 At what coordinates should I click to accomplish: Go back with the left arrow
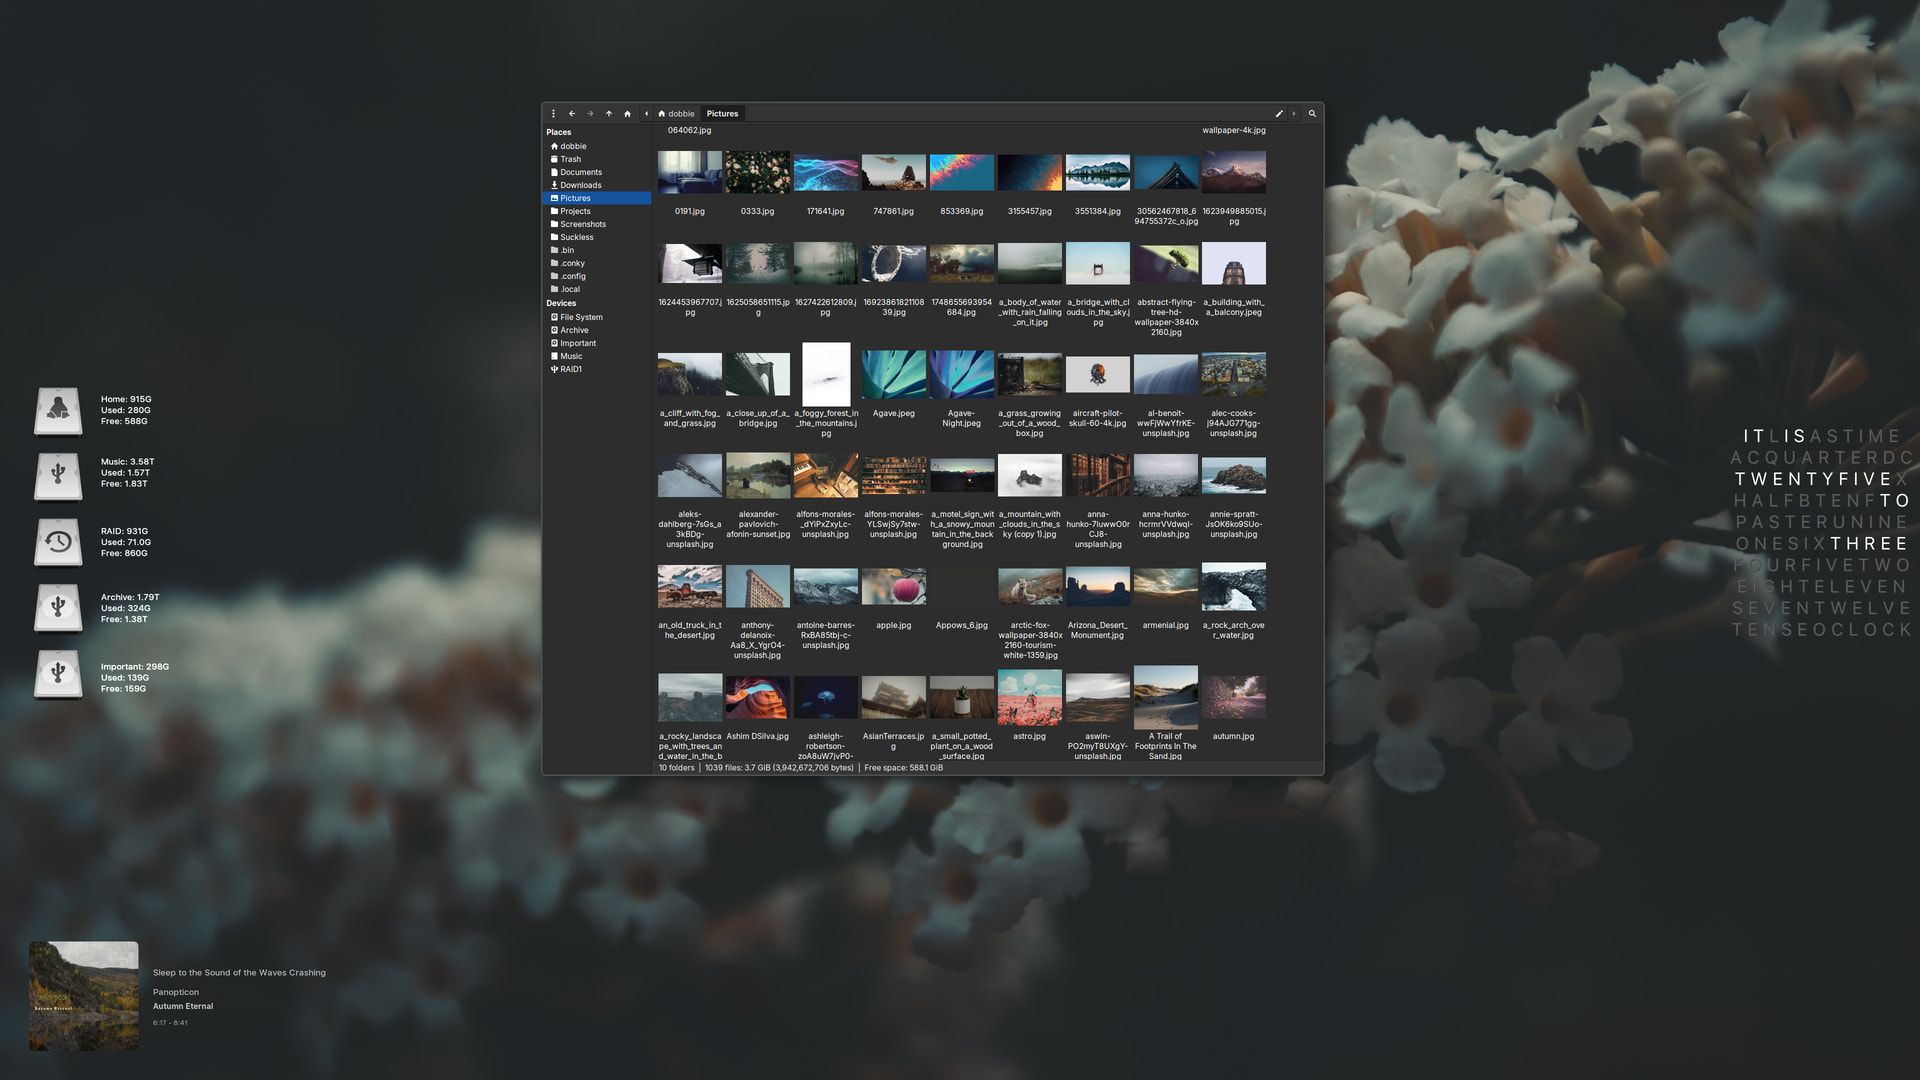[572, 114]
